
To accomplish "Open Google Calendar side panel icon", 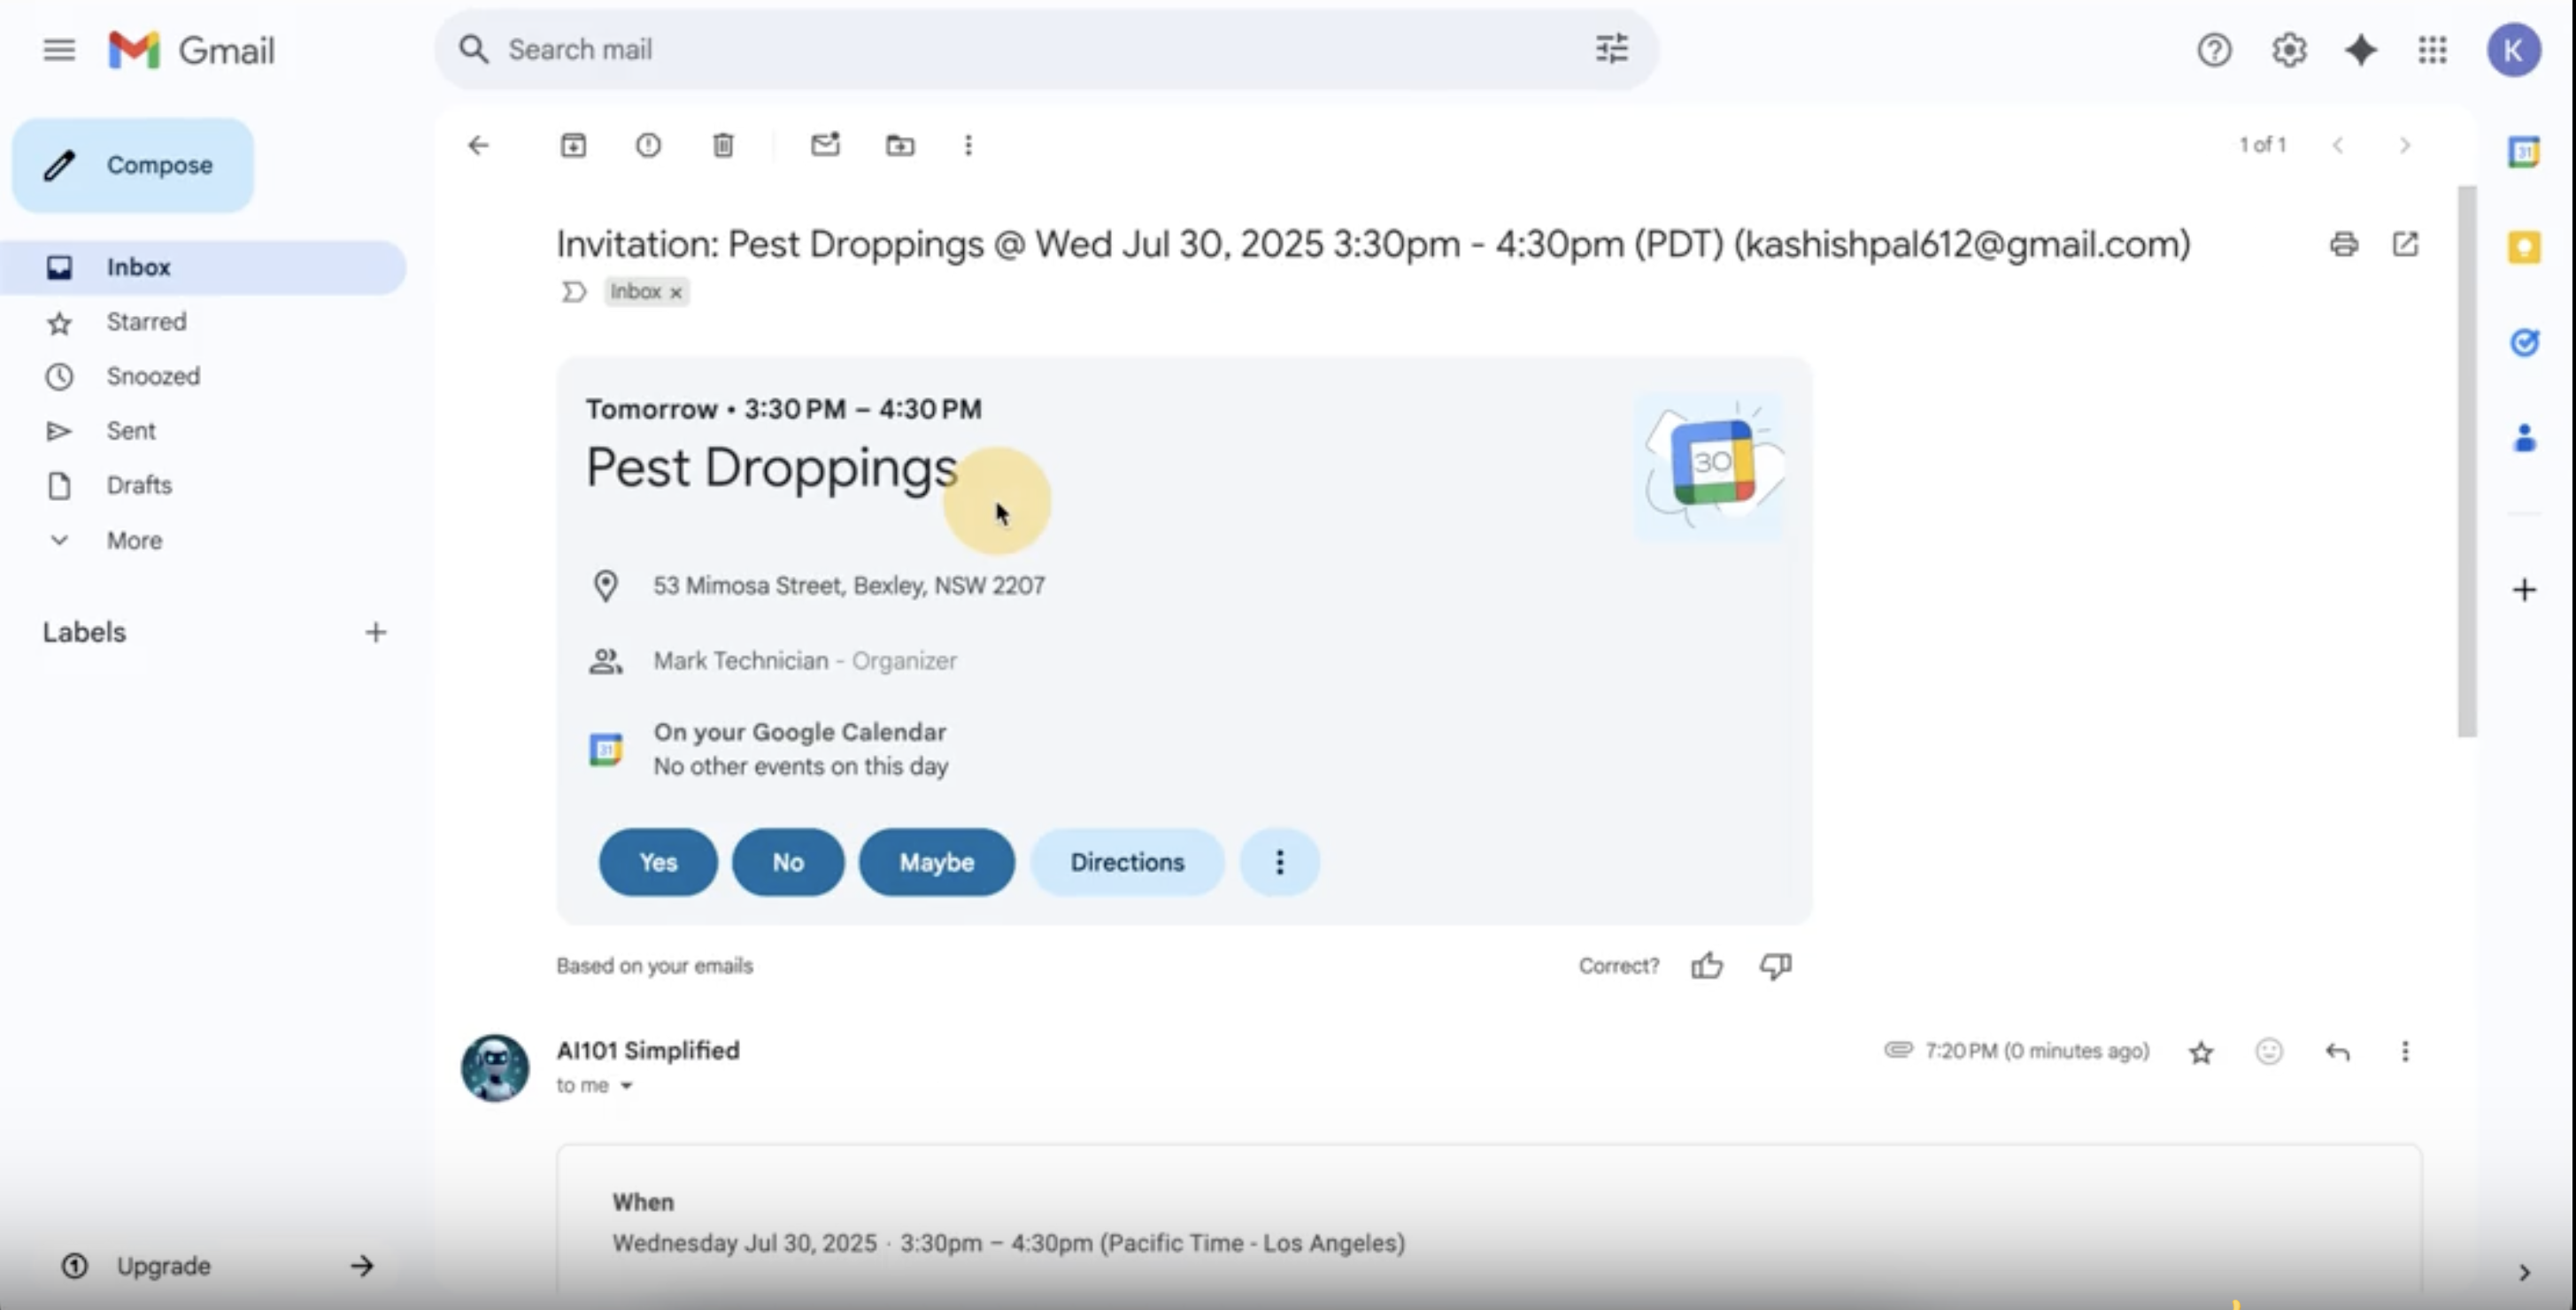I will click(x=2524, y=152).
